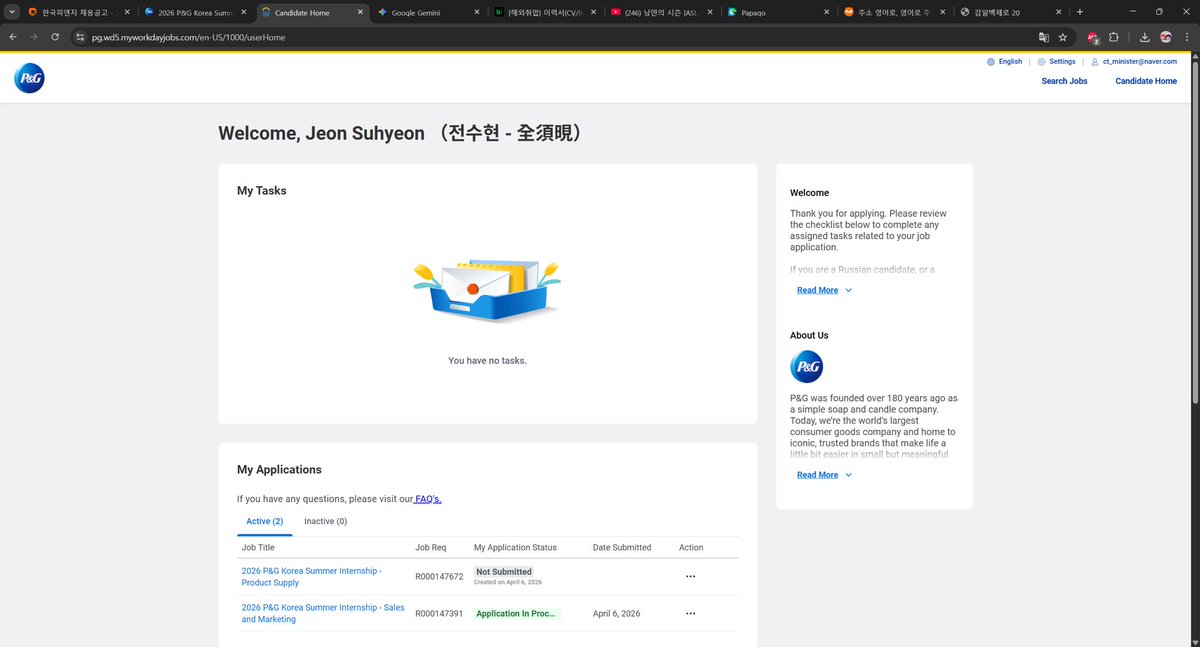Open 2026 P&G Korea Summer Internship - Sales and Marketing
The width and height of the screenshot is (1200, 647).
coord(323,613)
